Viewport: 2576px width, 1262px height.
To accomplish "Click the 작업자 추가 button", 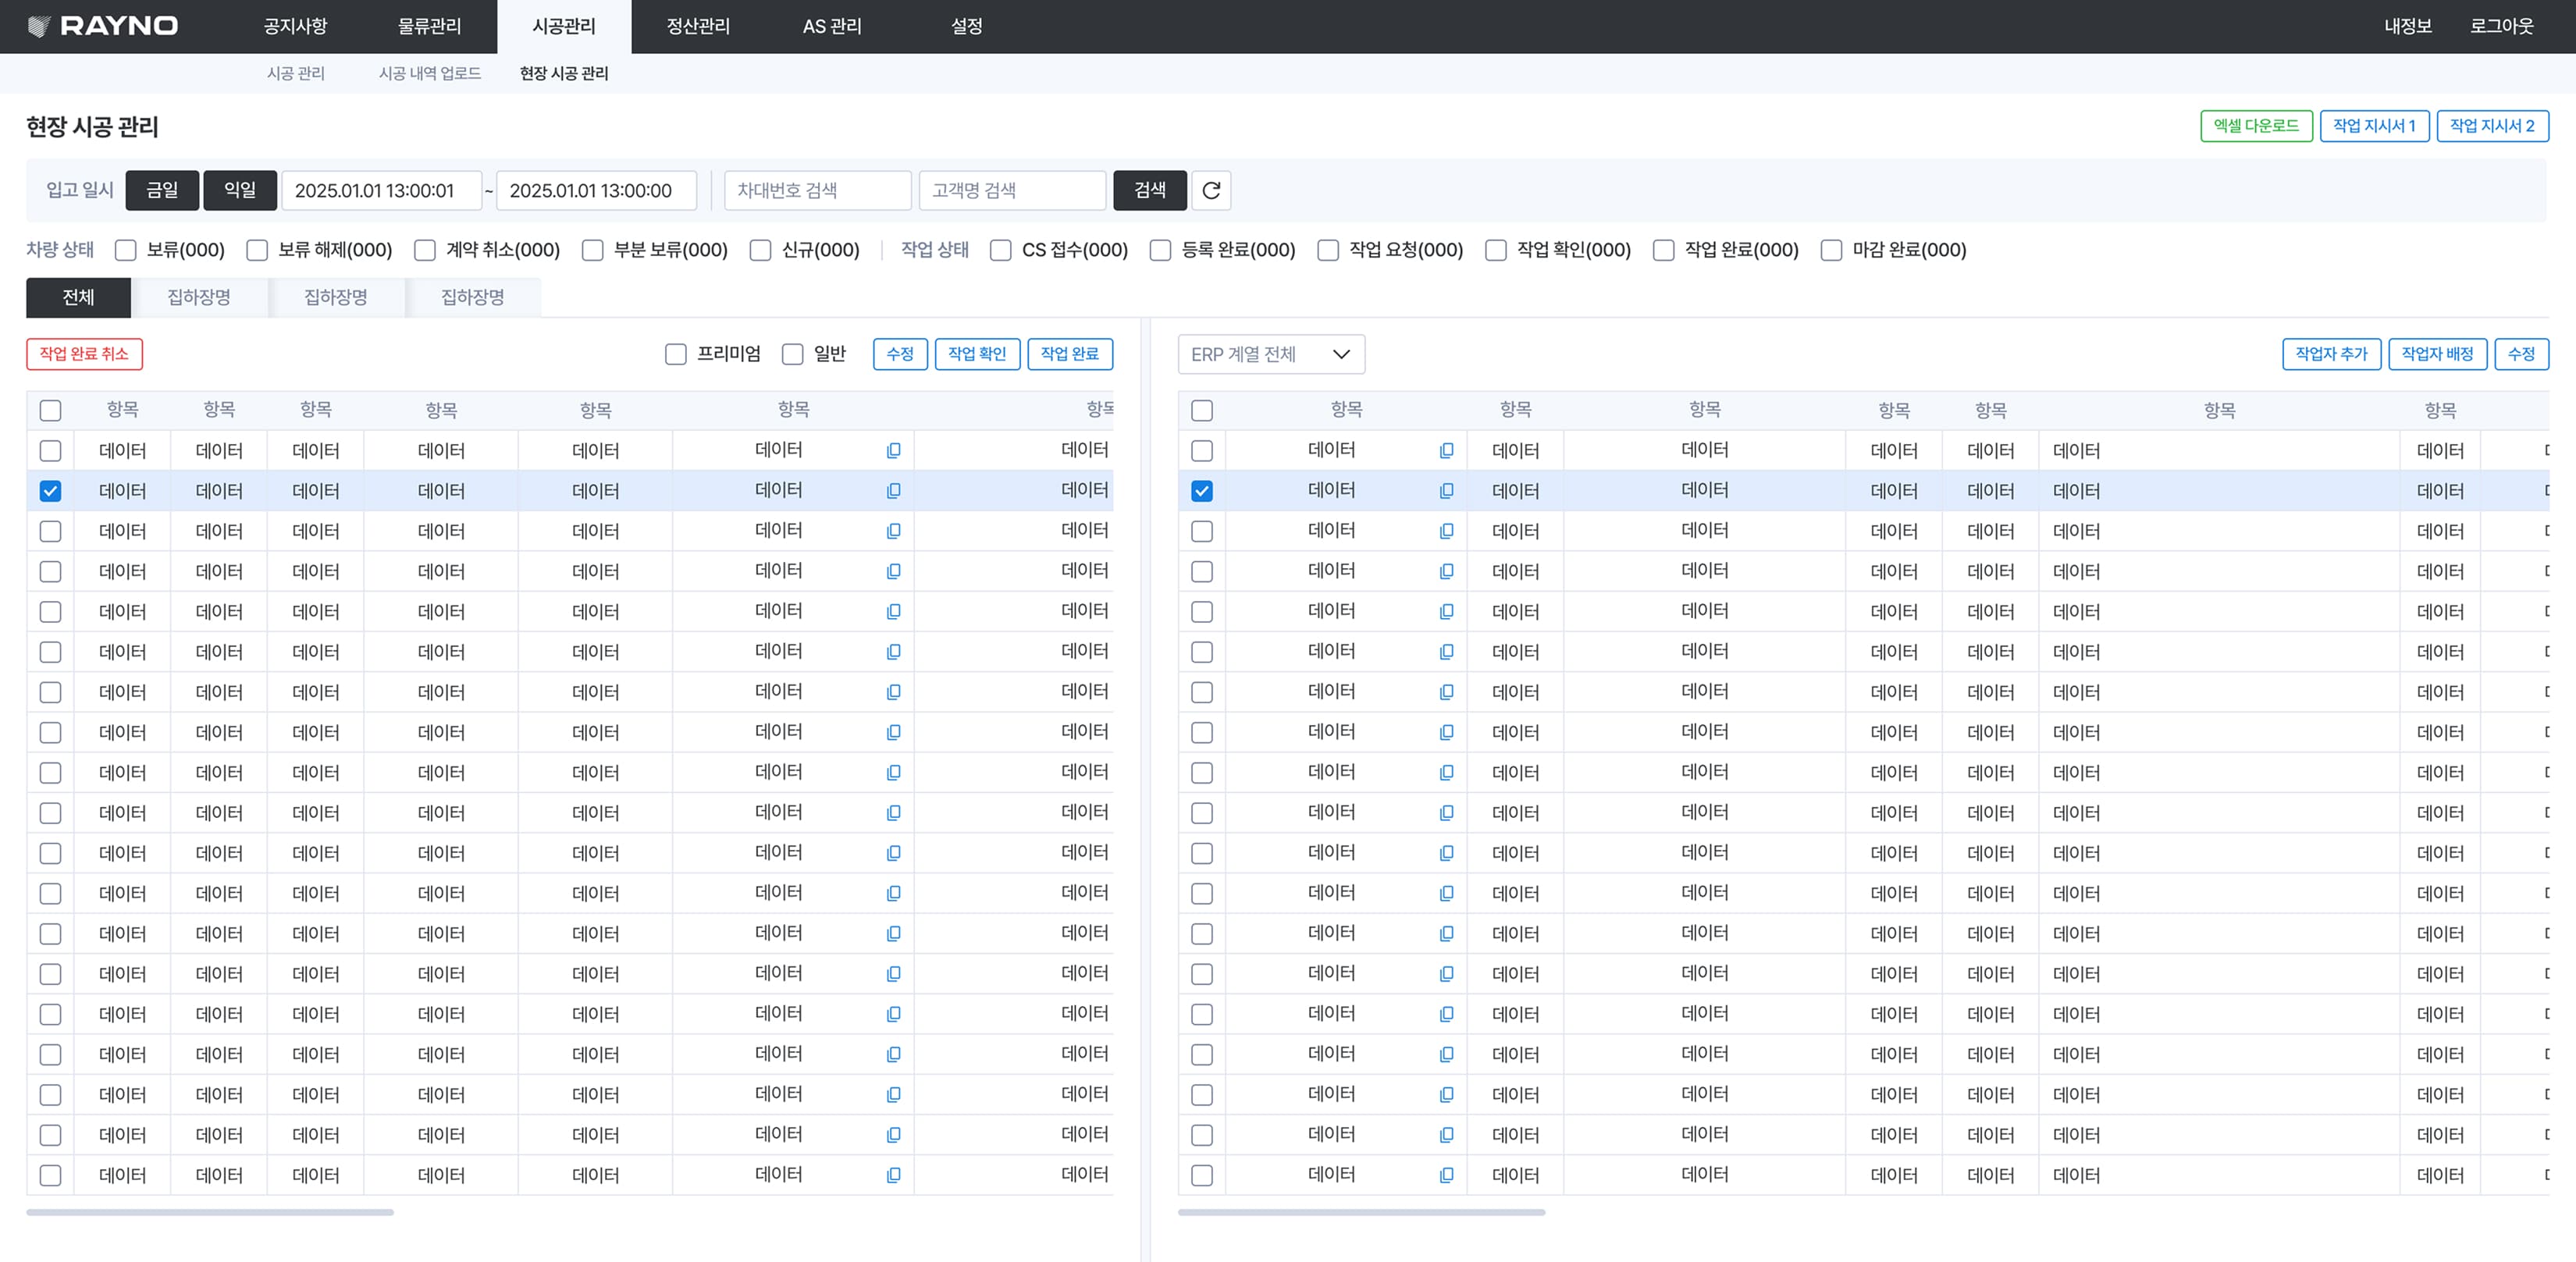I will (2331, 354).
